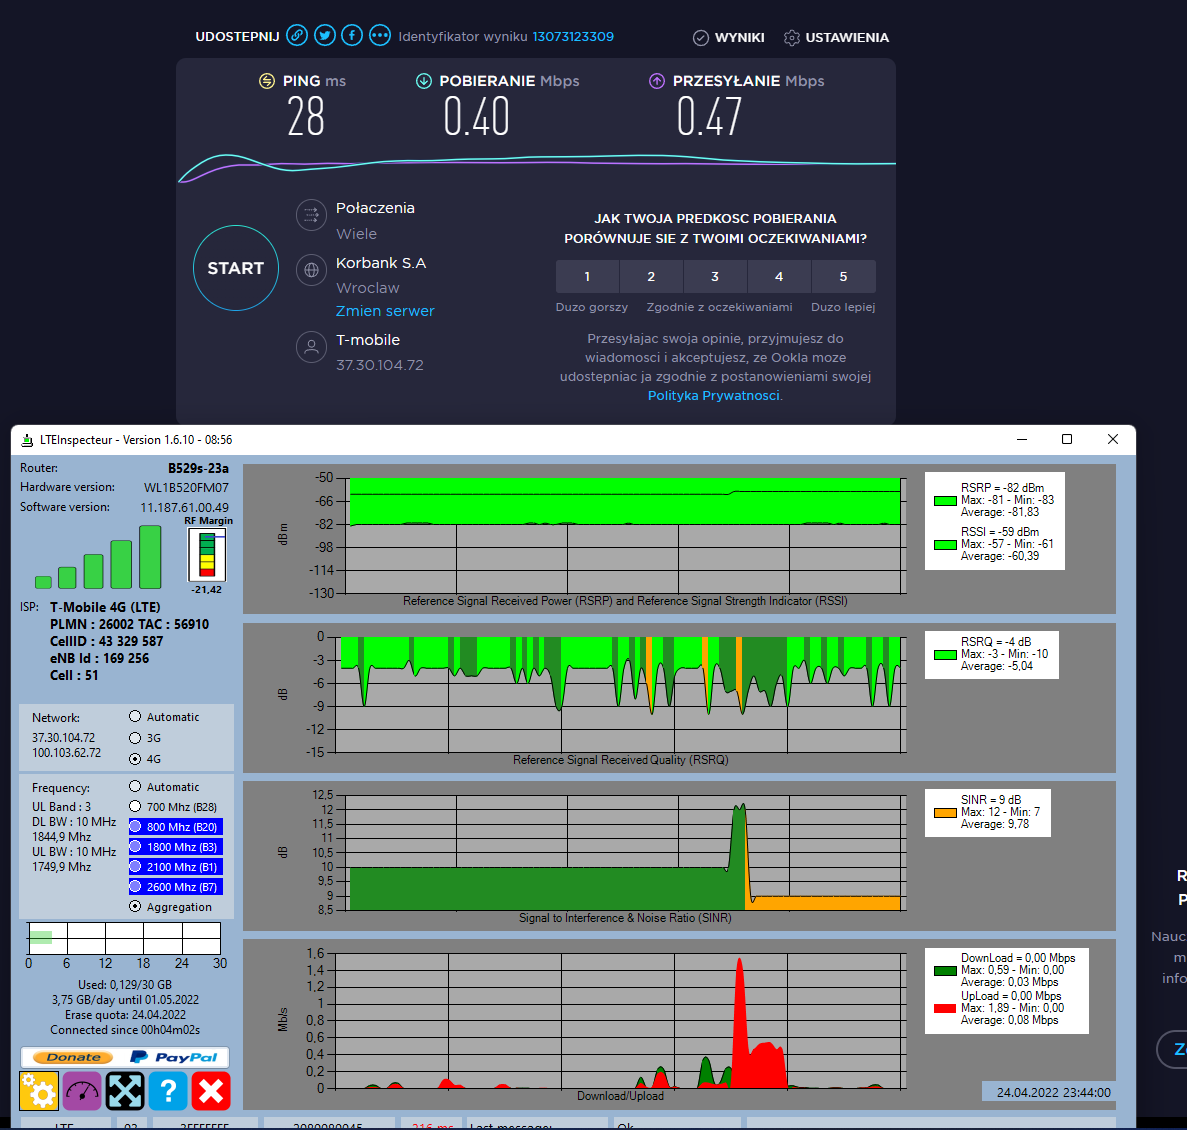Viewport: 1187px width, 1130px height.
Task: Click the data quota usage bar
Action: coord(124,938)
